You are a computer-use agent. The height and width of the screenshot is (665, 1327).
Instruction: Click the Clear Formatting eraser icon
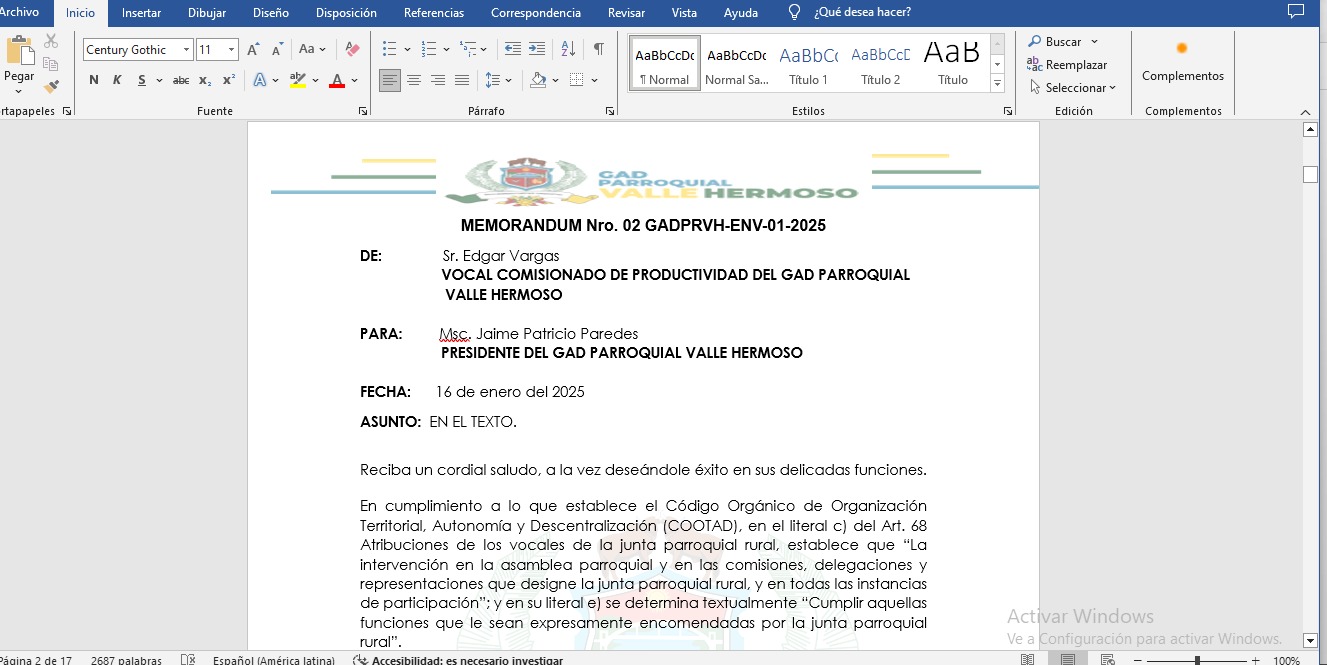tap(352, 49)
